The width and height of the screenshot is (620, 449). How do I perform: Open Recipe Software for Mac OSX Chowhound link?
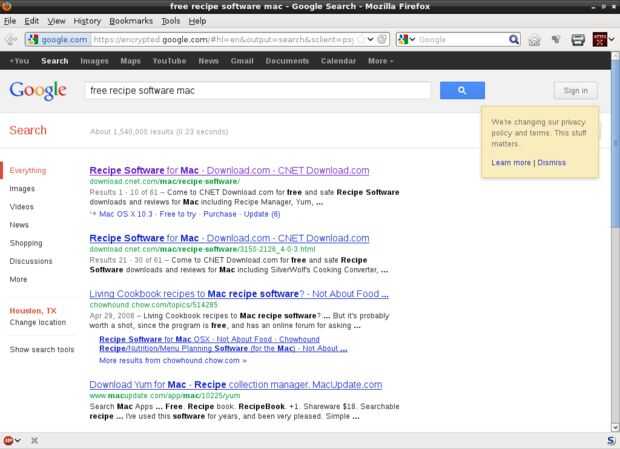click(x=209, y=339)
